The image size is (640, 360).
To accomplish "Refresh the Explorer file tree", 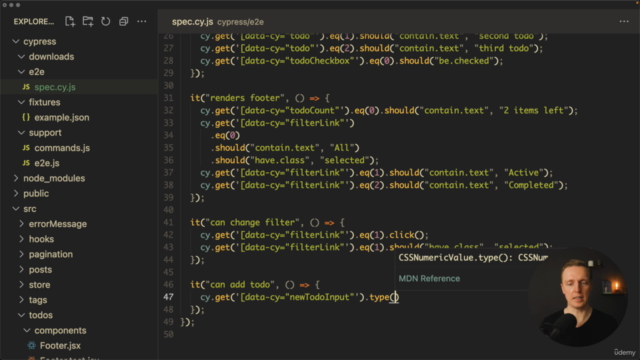I will pos(106,21).
